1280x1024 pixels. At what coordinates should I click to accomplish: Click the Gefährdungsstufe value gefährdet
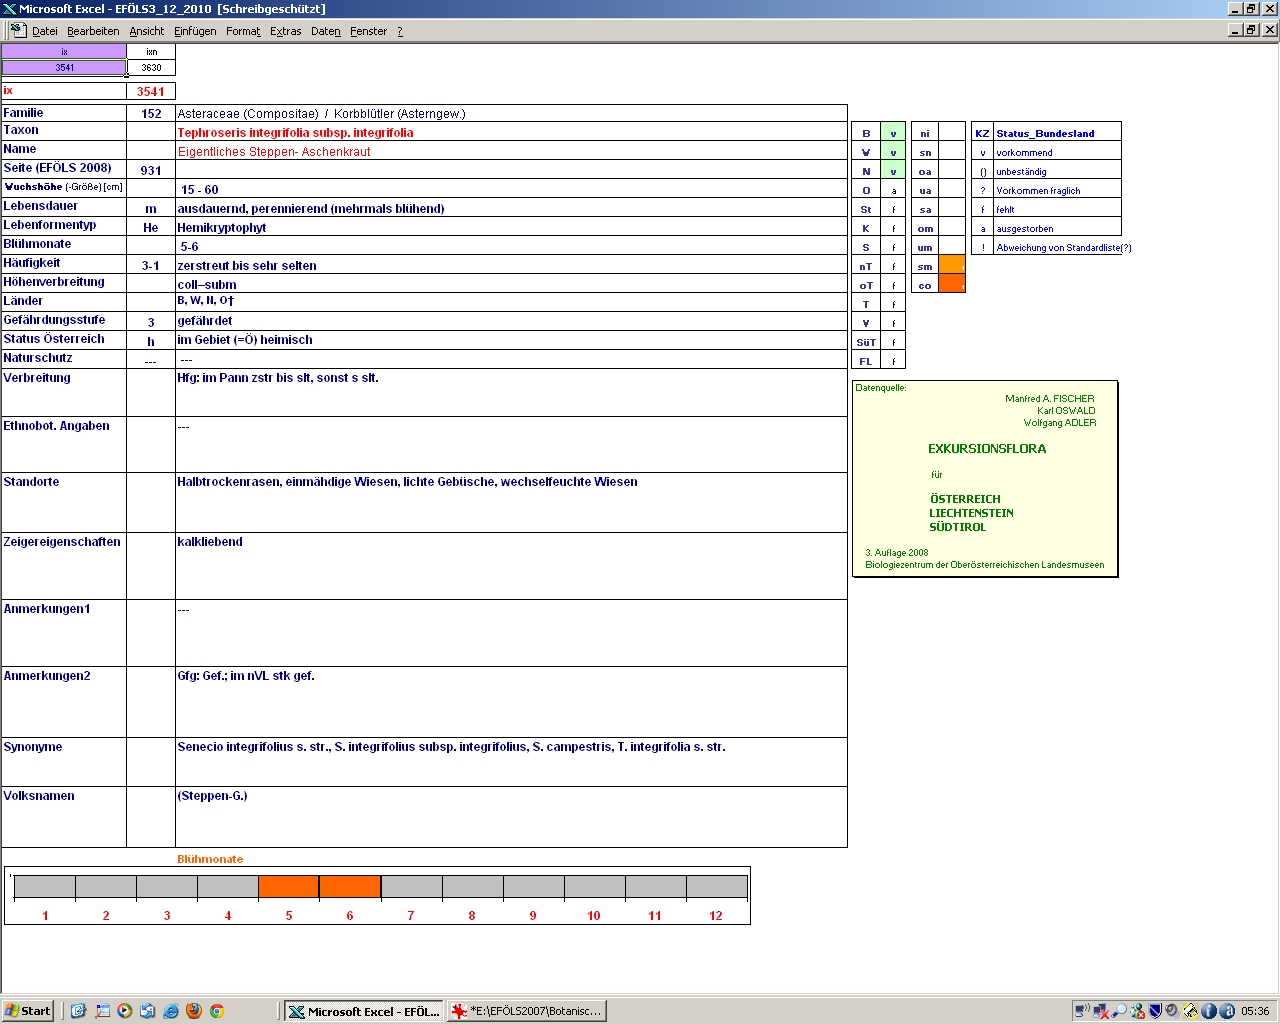click(x=205, y=321)
